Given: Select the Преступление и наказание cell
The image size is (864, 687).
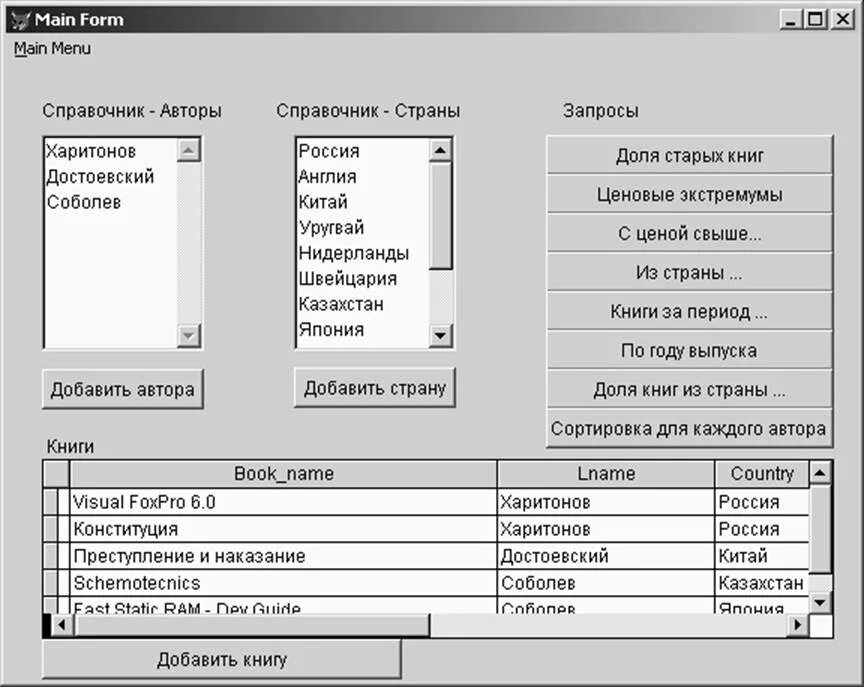Looking at the screenshot, I should 284,556.
